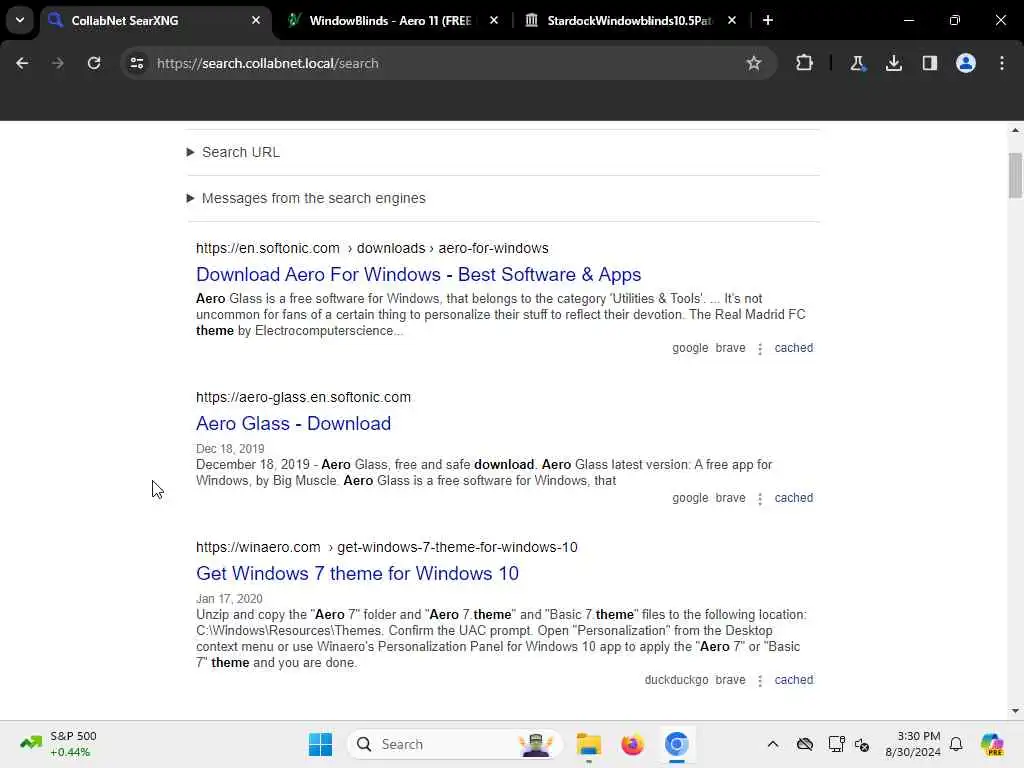Open Get Windows 7 theme for Windows 10
The image size is (1024, 768).
point(357,573)
